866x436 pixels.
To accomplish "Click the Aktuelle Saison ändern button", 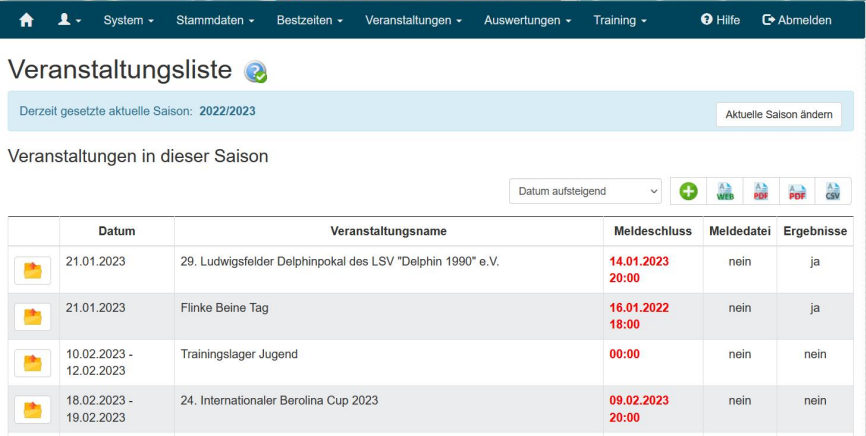I will pyautogui.click(x=778, y=114).
